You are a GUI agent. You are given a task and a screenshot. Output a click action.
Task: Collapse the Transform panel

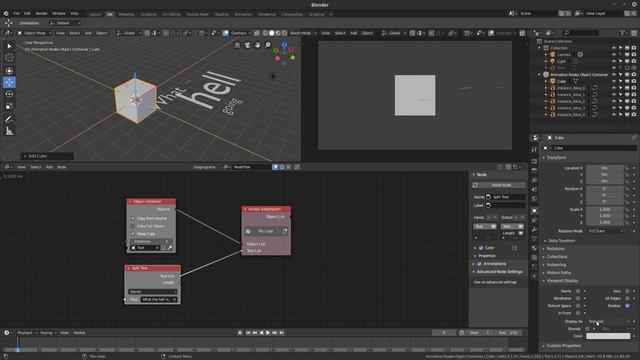[x=556, y=158]
